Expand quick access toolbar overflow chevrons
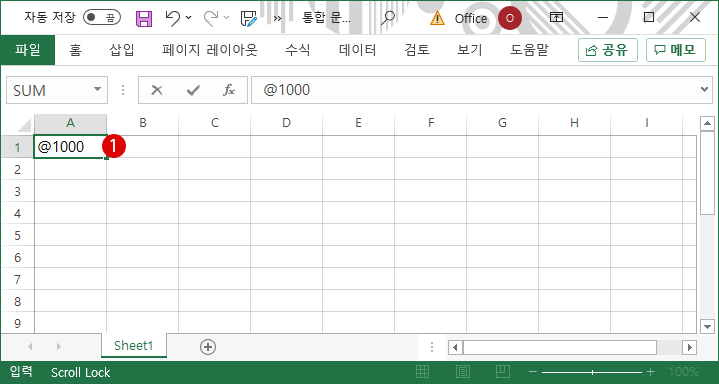This screenshot has width=719, height=384. coord(277,18)
